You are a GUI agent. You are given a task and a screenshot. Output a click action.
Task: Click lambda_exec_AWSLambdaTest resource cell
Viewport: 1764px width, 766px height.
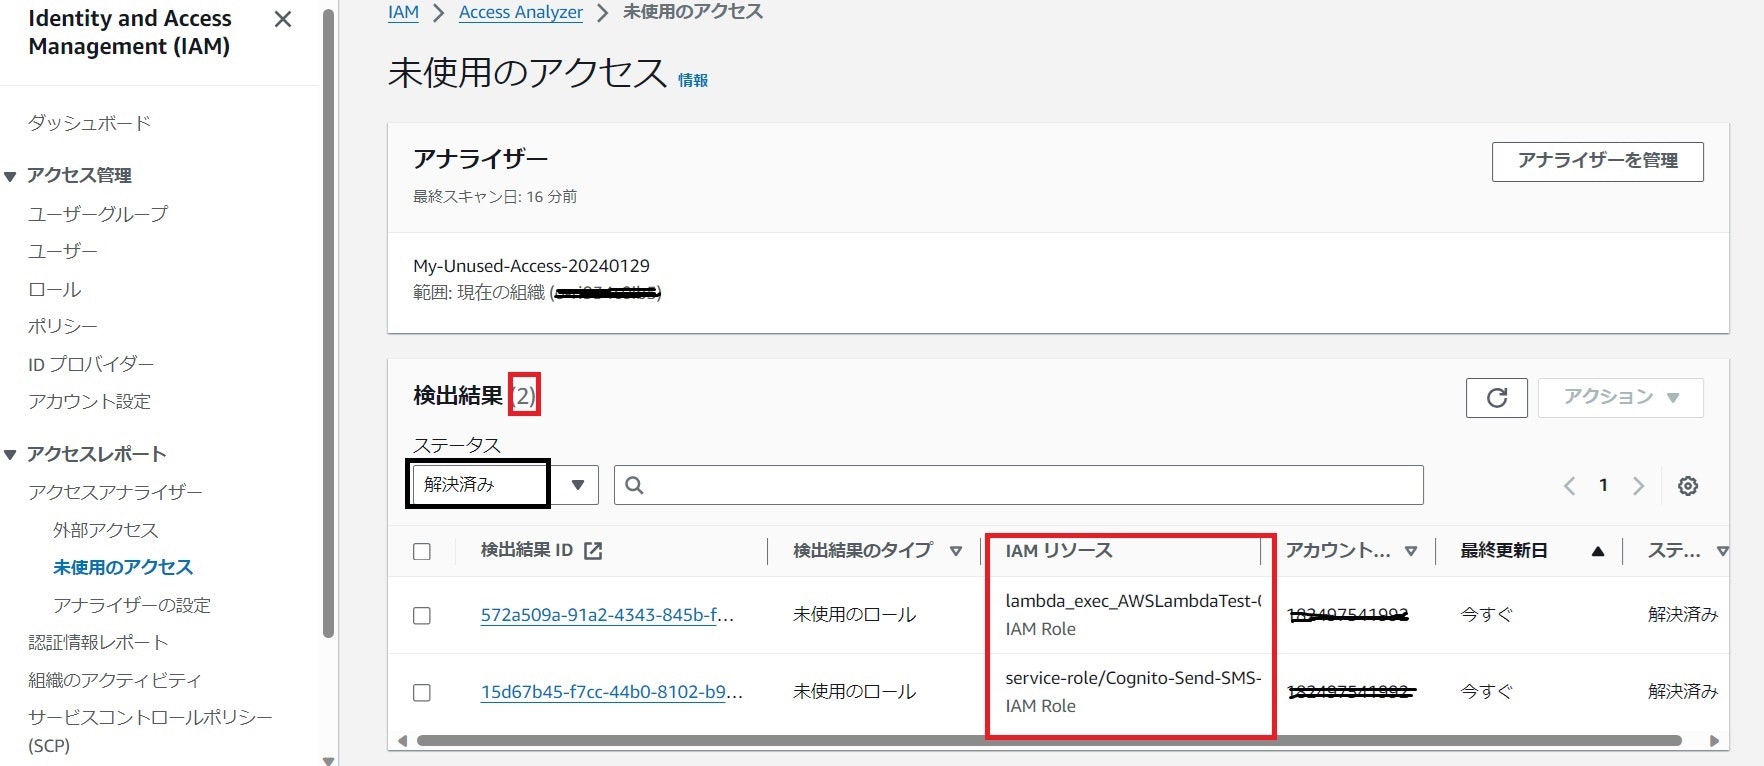pos(1132,615)
